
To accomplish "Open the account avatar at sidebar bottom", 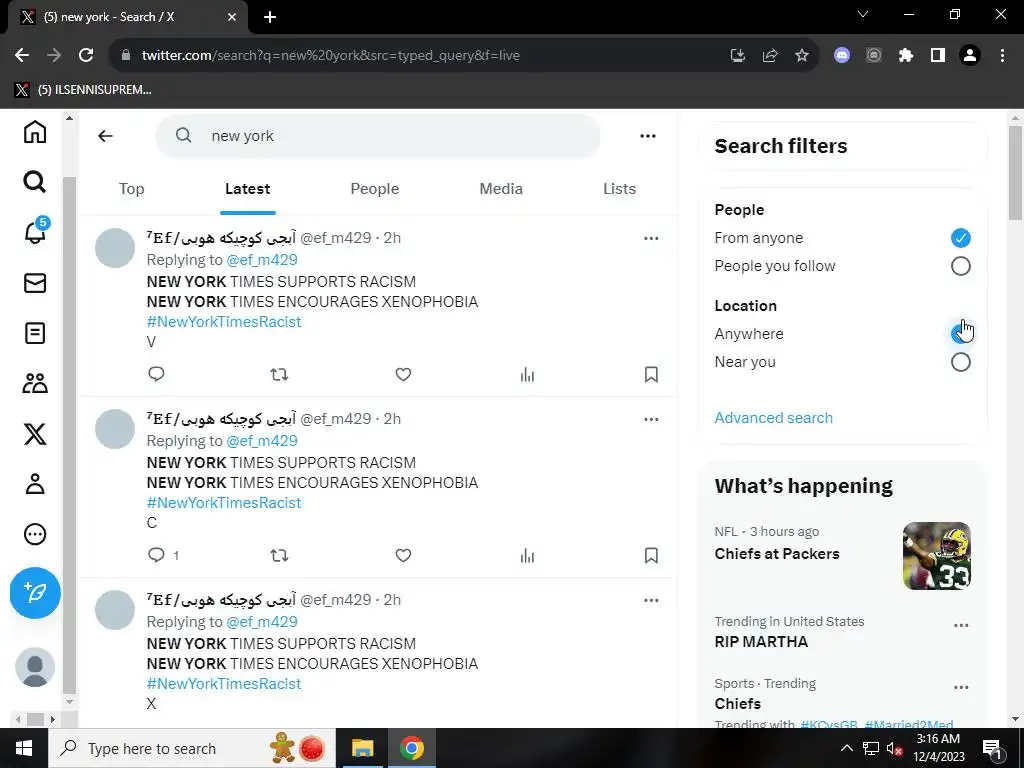I will (x=35, y=667).
